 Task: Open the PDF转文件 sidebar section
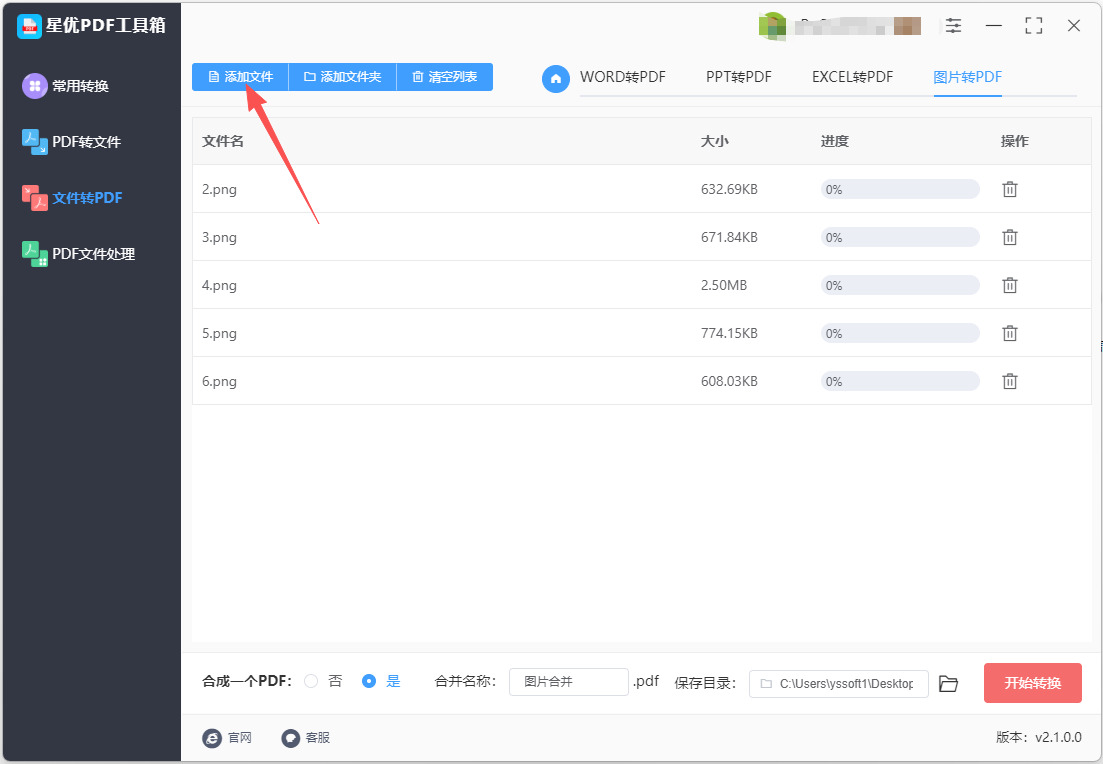[x=71, y=141]
